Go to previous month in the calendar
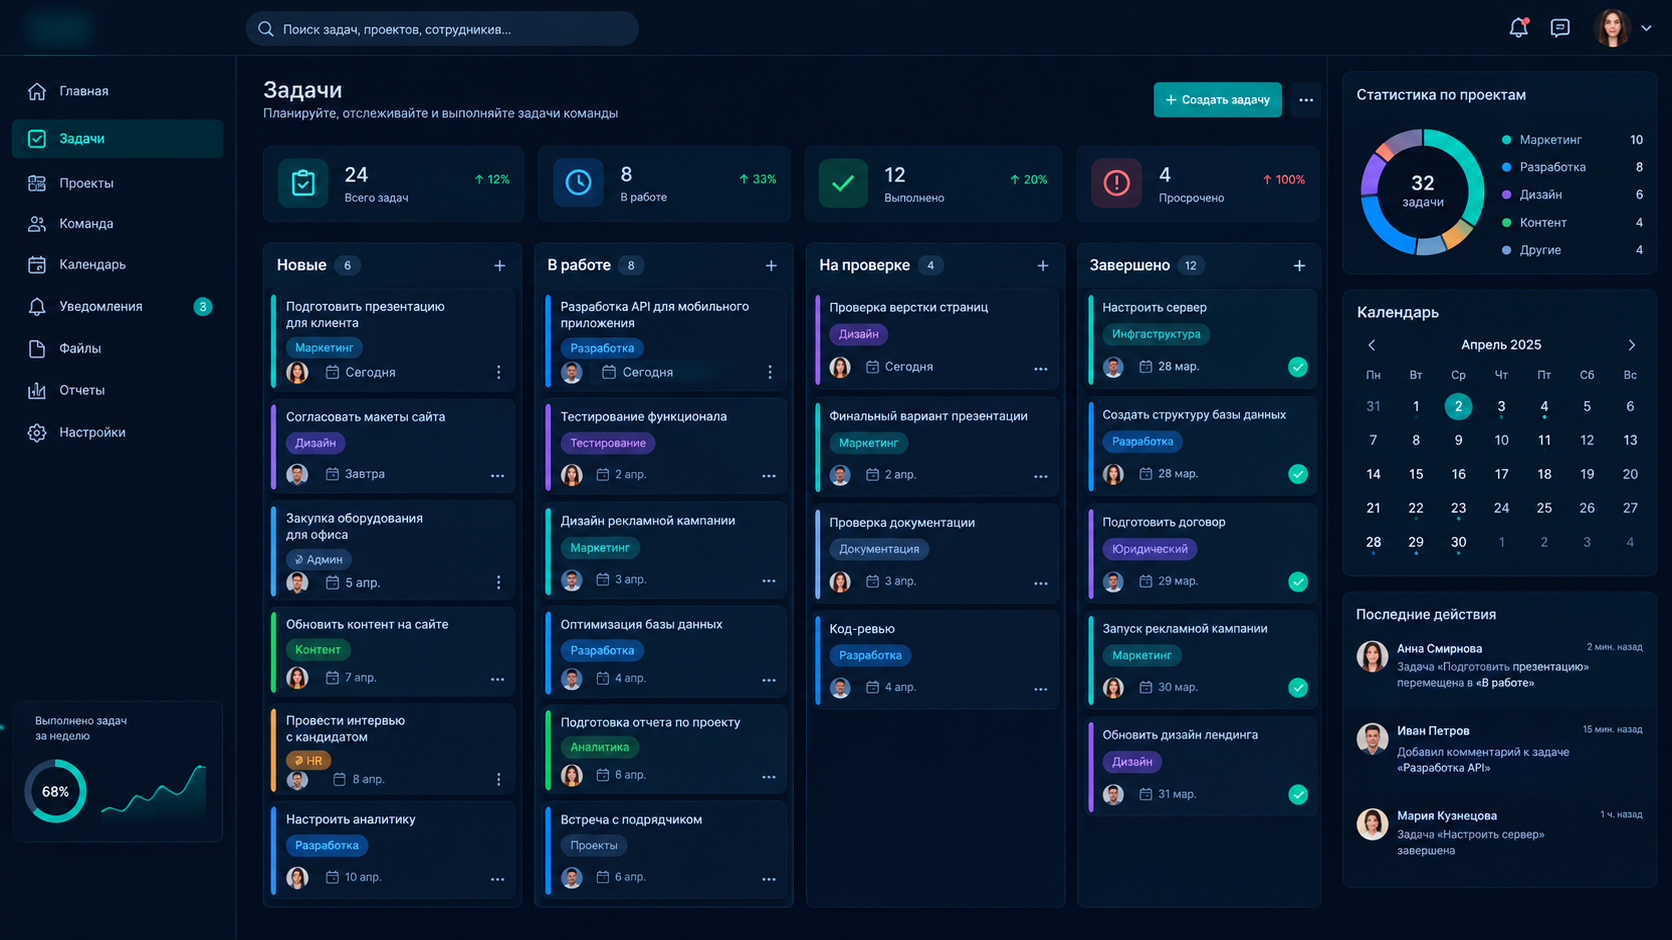Viewport: 1672px width, 940px height. [1372, 345]
